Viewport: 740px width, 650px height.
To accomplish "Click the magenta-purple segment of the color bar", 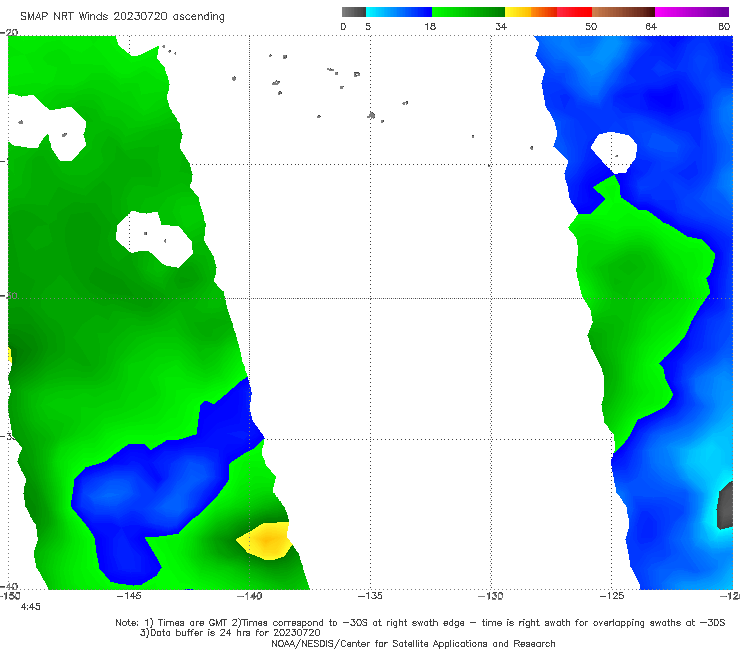I will click(x=692, y=12).
